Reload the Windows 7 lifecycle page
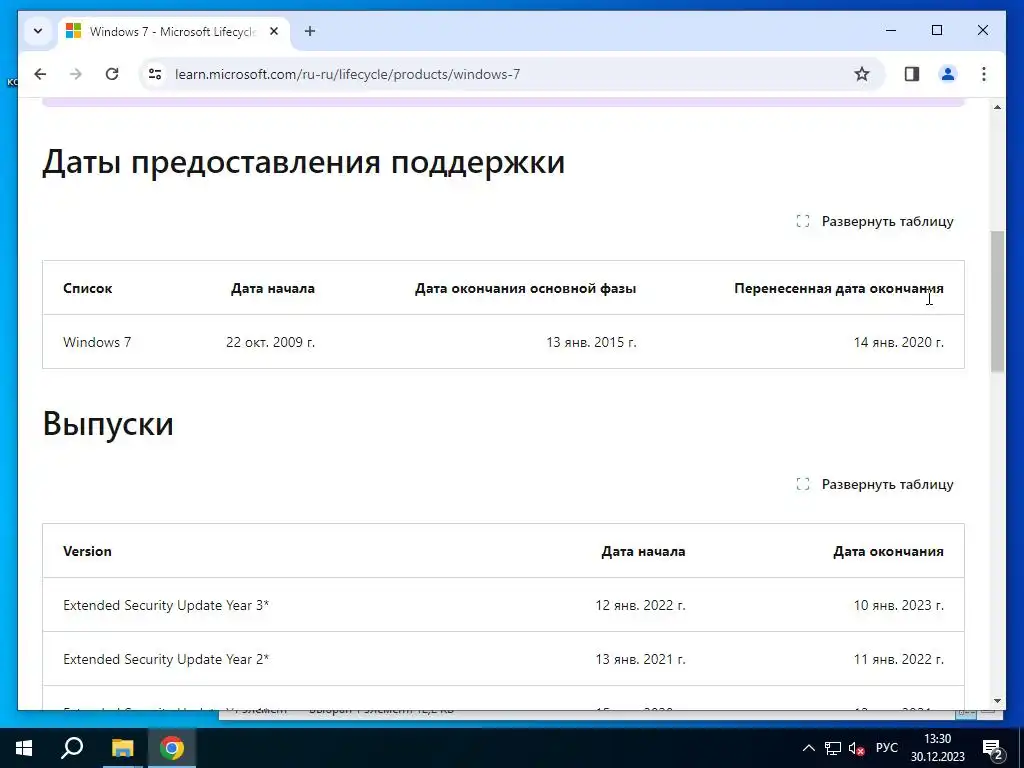This screenshot has width=1024, height=768. click(112, 74)
